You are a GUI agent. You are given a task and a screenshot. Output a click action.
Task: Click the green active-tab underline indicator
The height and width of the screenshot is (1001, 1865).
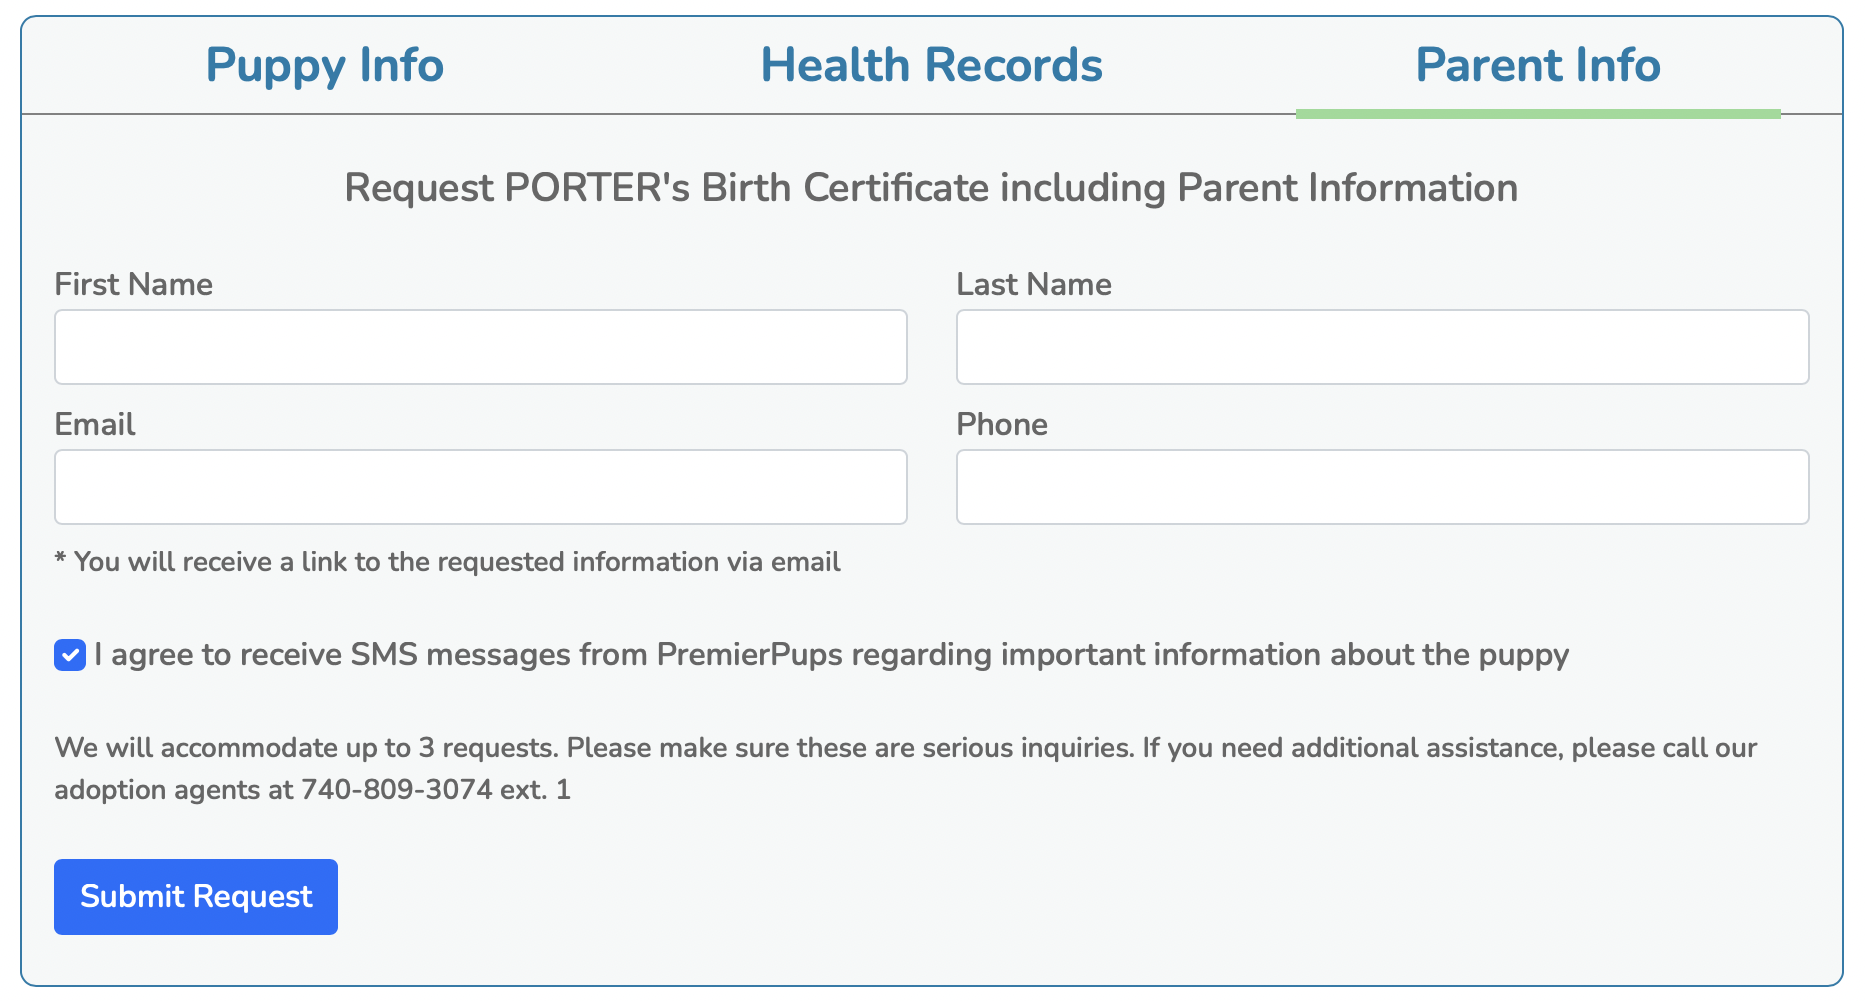click(x=1538, y=114)
